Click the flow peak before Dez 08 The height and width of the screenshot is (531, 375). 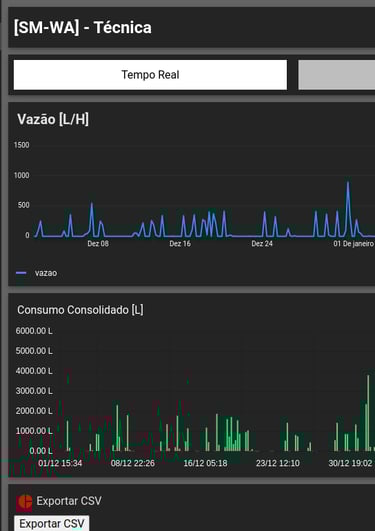[91, 204]
